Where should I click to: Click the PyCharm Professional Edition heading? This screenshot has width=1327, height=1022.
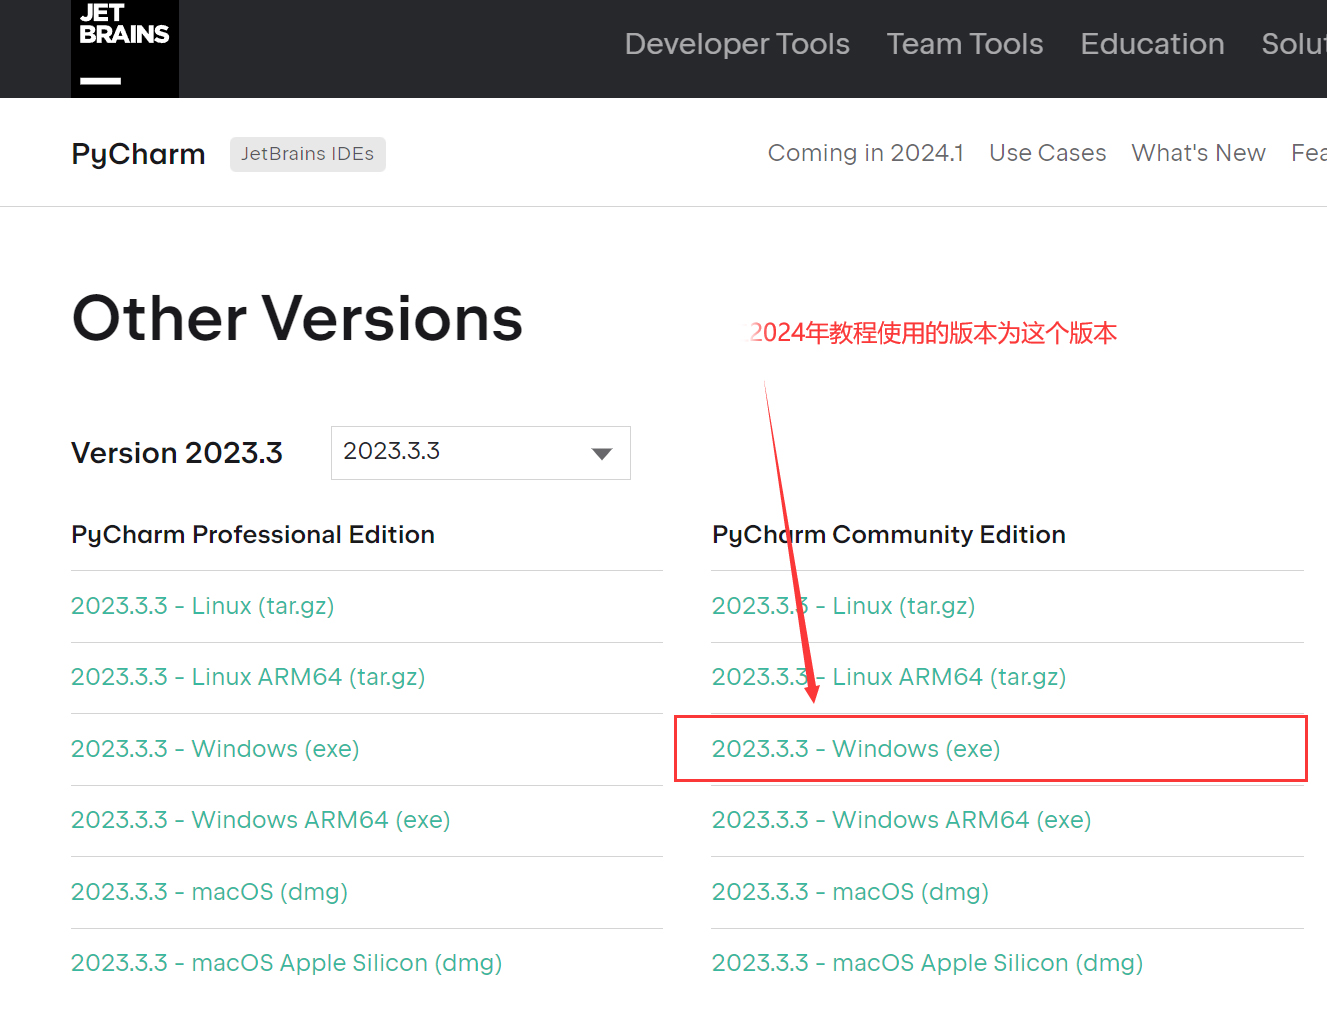coord(253,535)
